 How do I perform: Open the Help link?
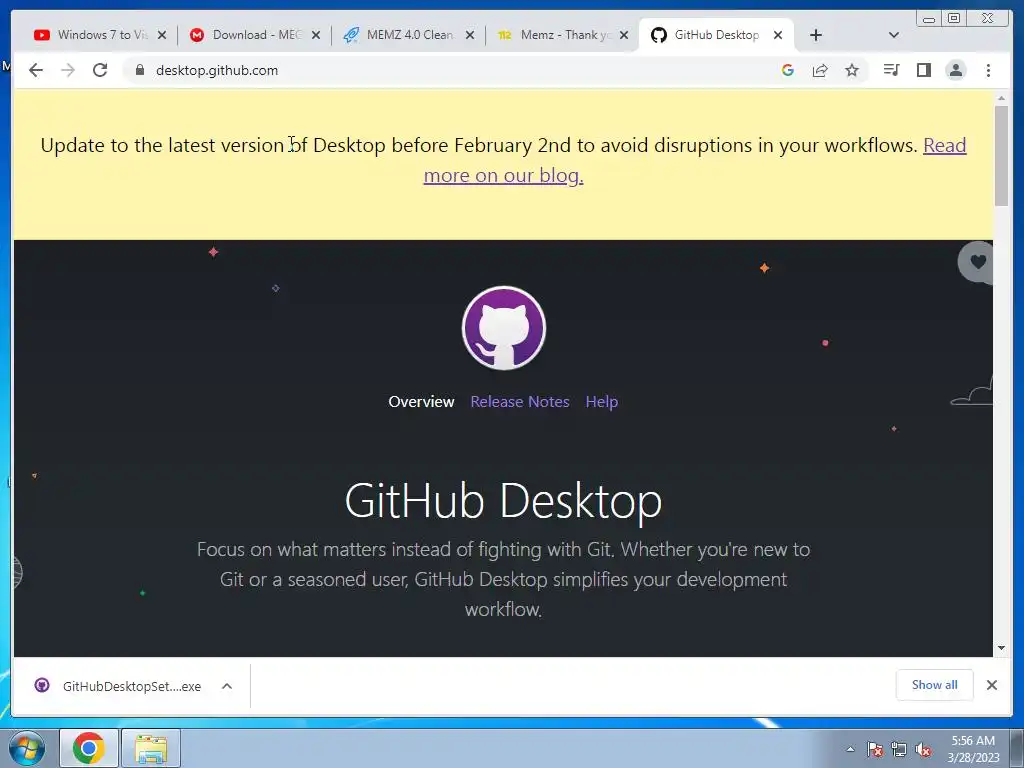[601, 402]
